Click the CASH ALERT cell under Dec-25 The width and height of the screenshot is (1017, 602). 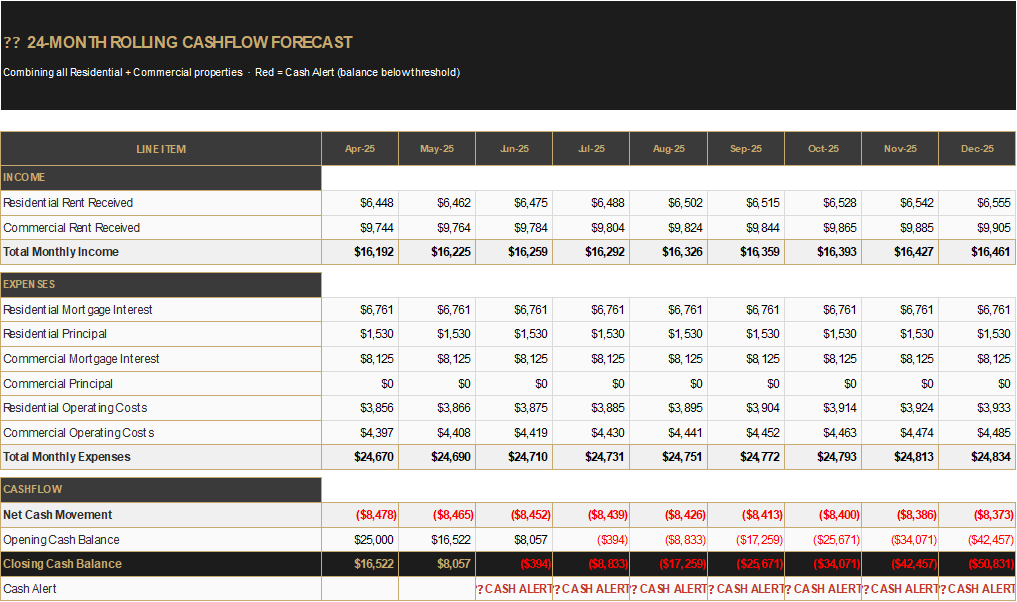[977, 589]
